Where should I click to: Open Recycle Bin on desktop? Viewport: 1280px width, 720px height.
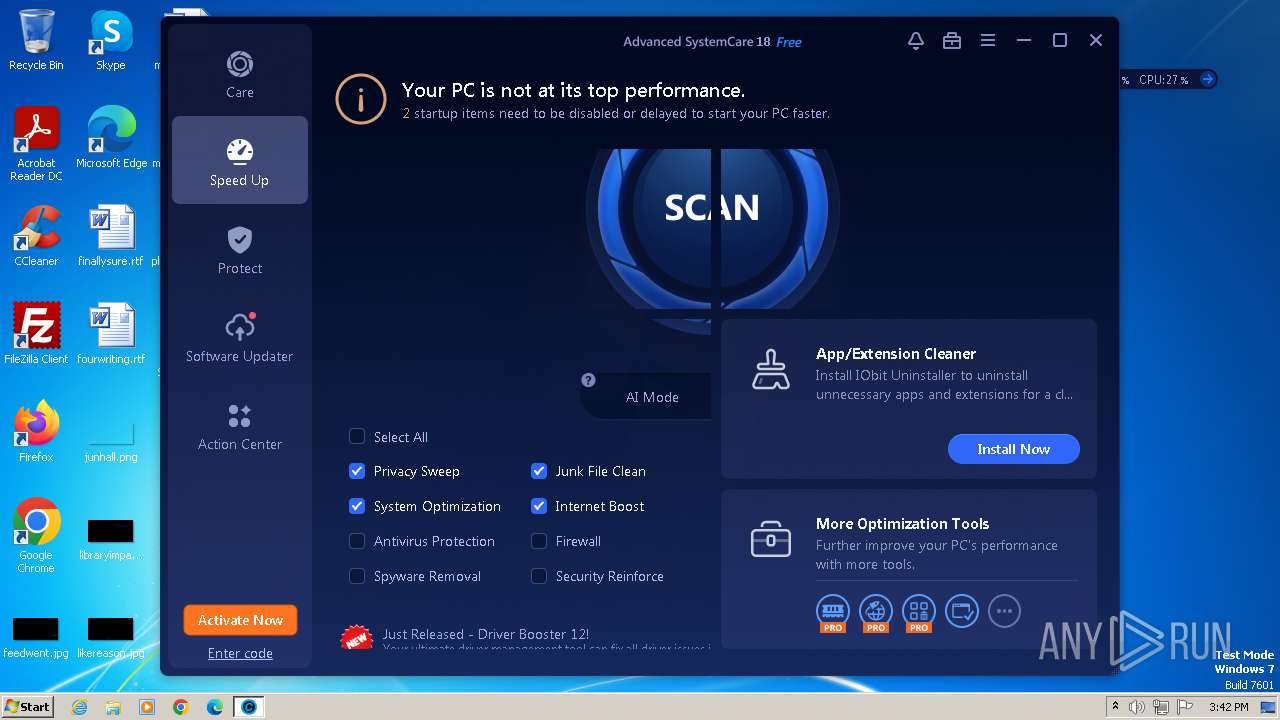pyautogui.click(x=36, y=40)
